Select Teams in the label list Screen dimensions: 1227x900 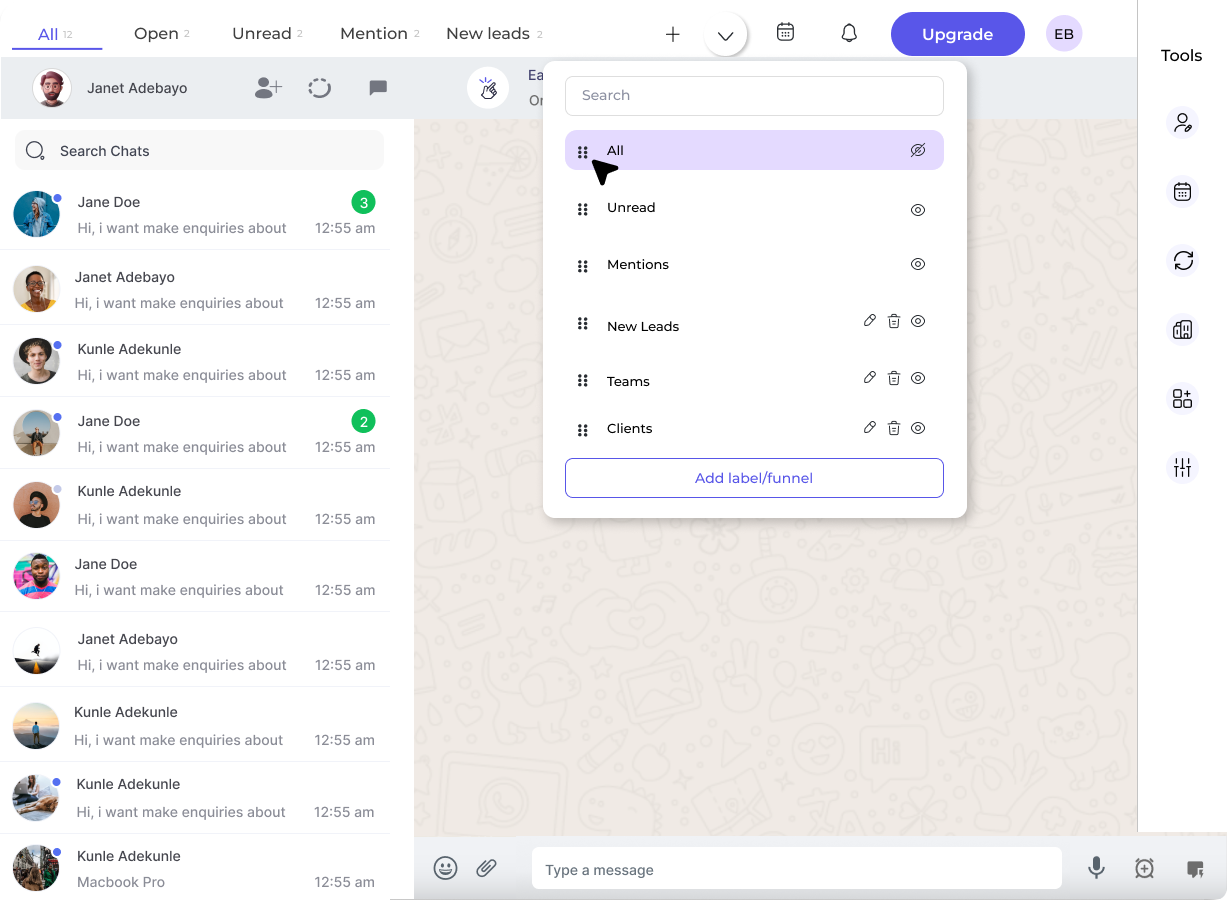pyautogui.click(x=628, y=381)
